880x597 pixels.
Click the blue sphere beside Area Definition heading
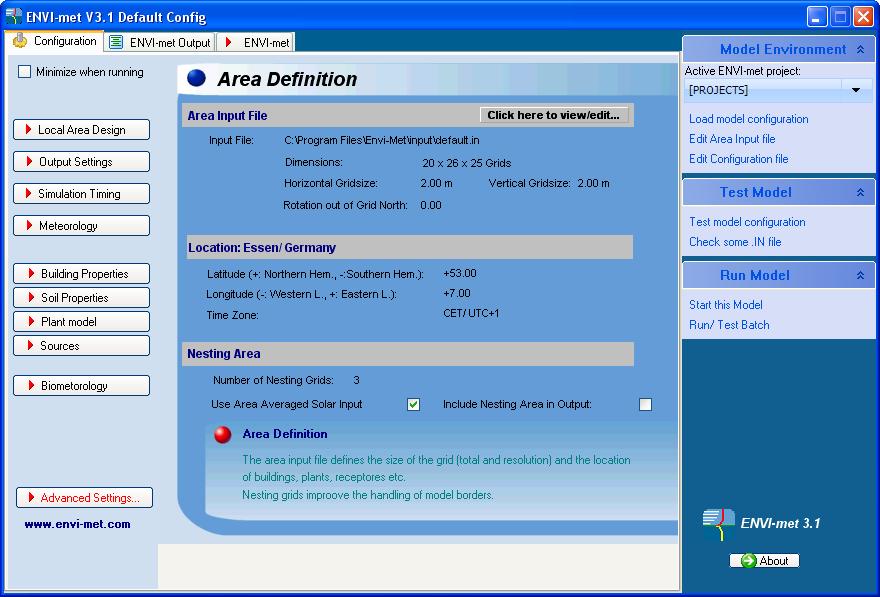tap(196, 78)
